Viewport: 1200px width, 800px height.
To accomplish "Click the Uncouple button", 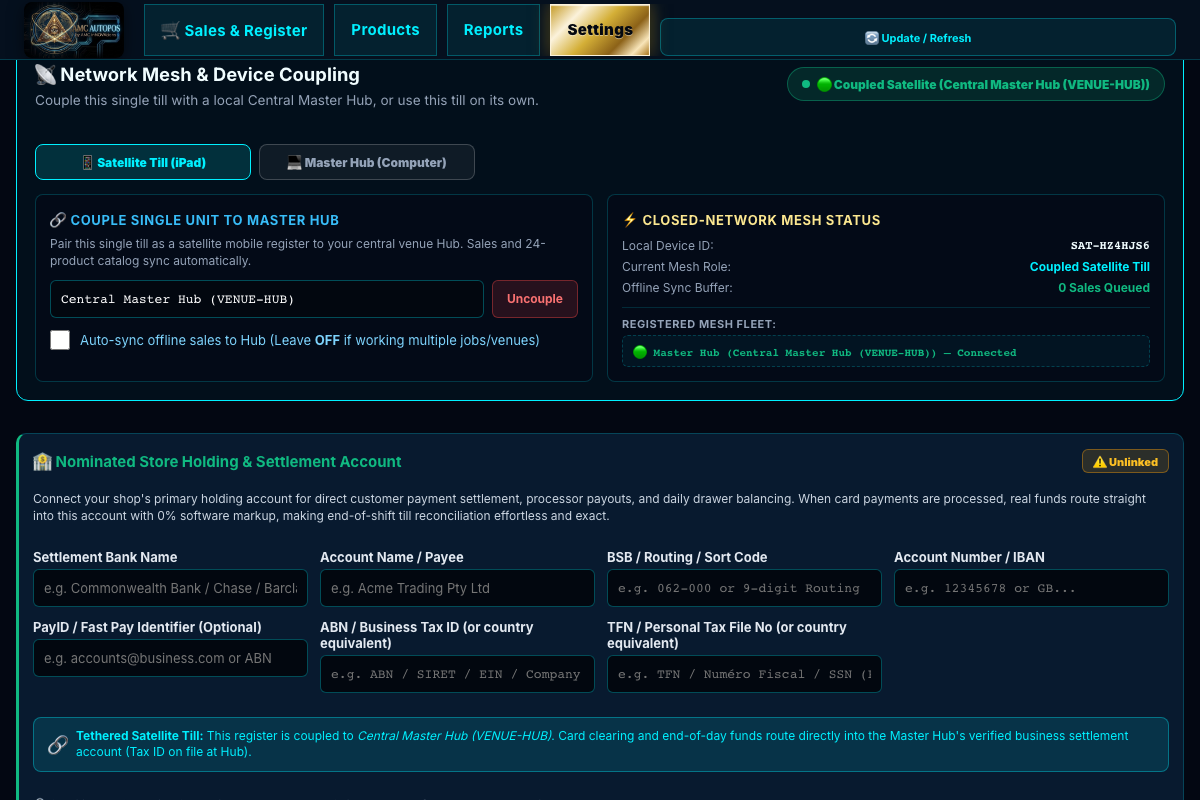I will 535,299.
